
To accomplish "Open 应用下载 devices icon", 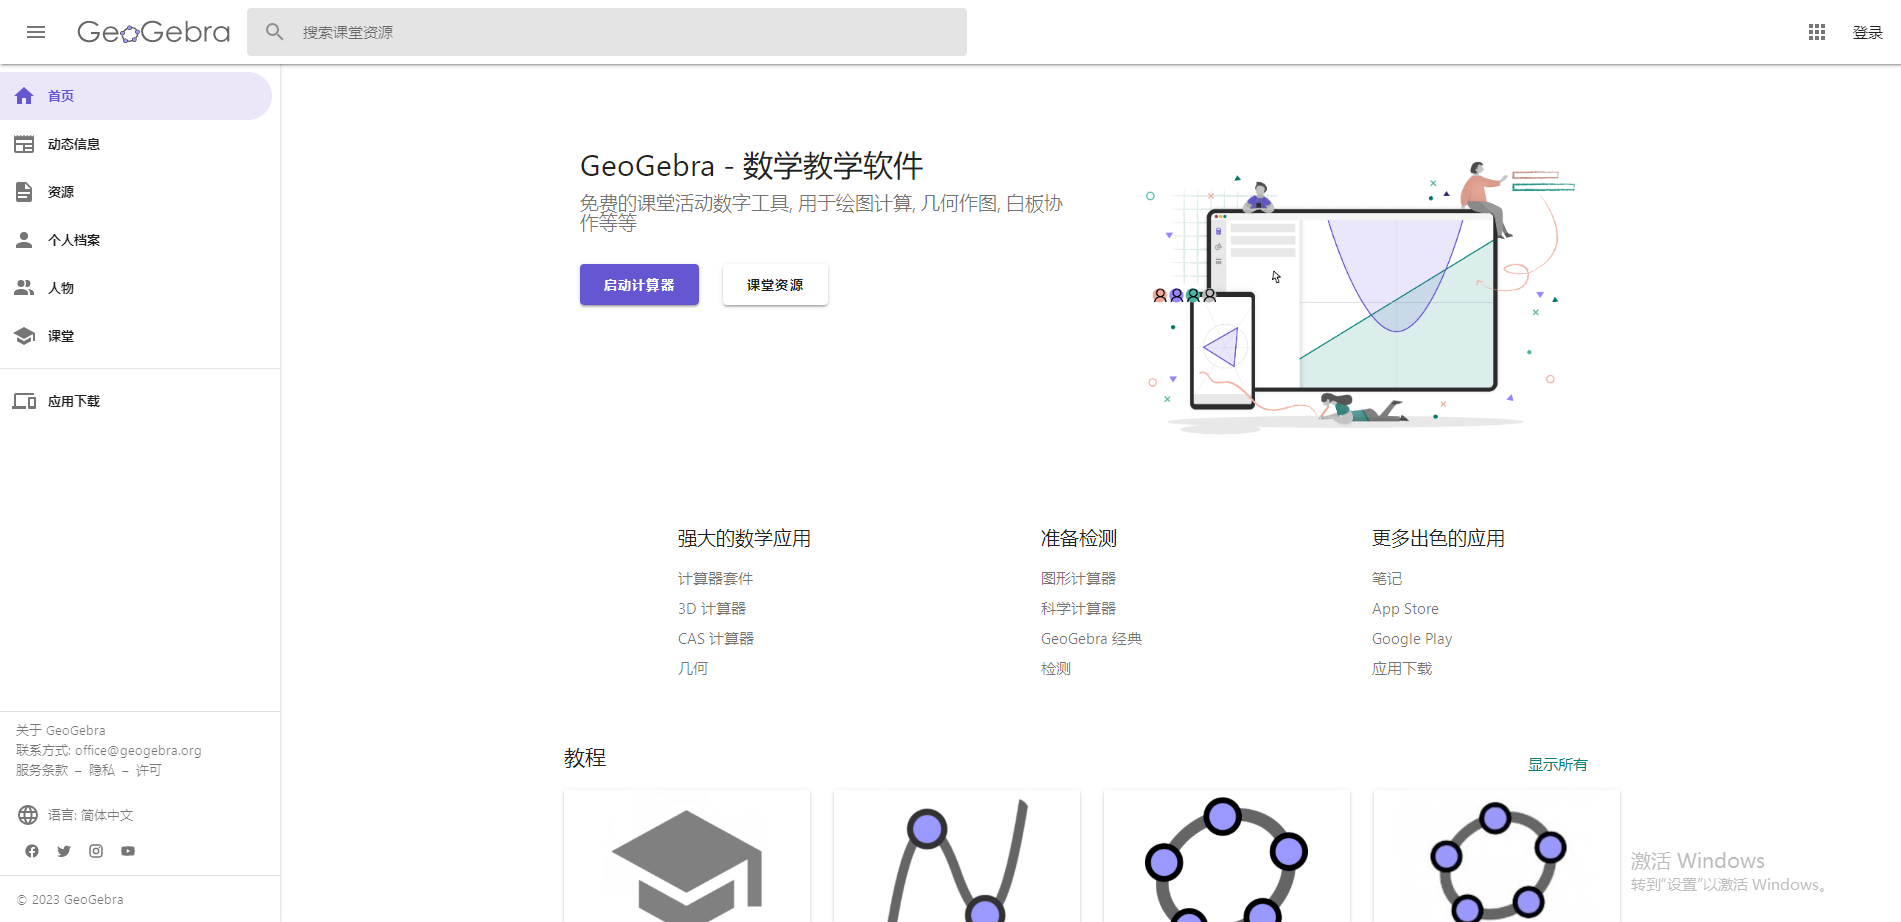I will click(24, 401).
